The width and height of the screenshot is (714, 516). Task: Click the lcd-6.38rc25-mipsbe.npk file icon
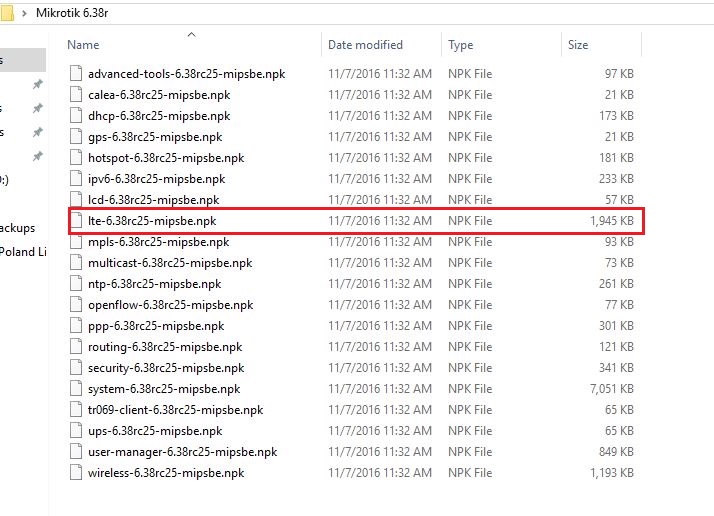76,199
